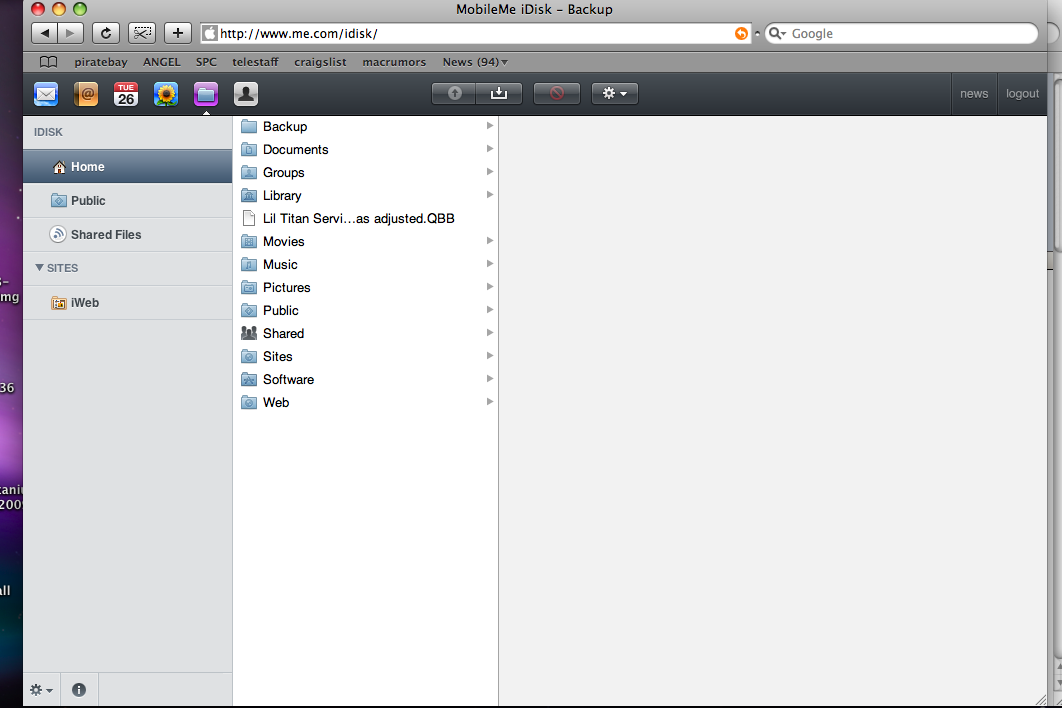The width and height of the screenshot is (1062, 708).
Task: Click the news link in header
Action: (x=974, y=94)
